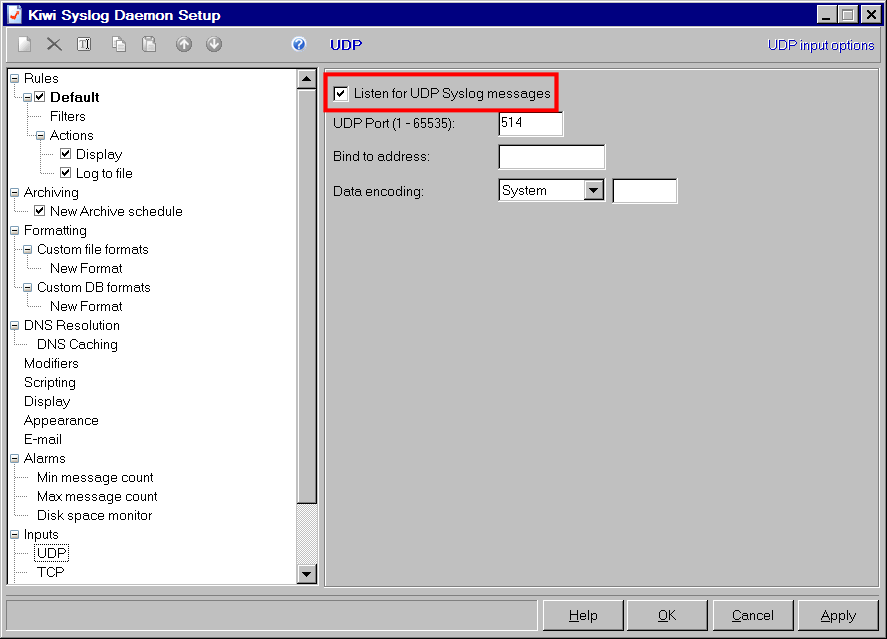This screenshot has width=887, height=639.
Task: Collapse the Default rule node
Action: (x=27, y=97)
